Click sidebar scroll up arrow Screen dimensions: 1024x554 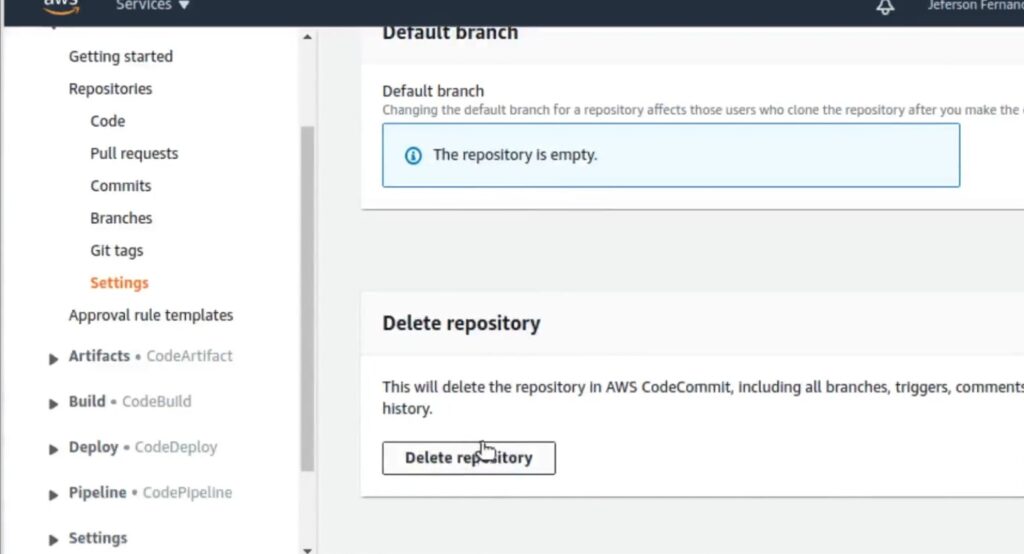(307, 37)
